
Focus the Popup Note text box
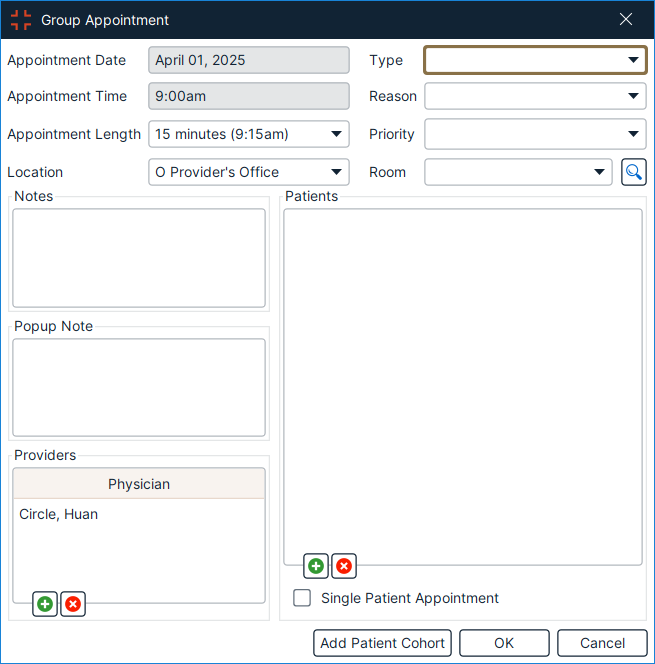click(x=139, y=387)
